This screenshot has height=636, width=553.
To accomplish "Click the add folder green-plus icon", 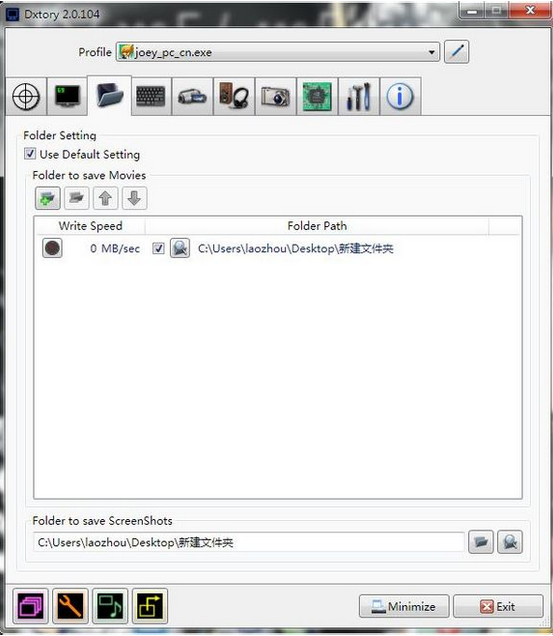I will (x=47, y=198).
